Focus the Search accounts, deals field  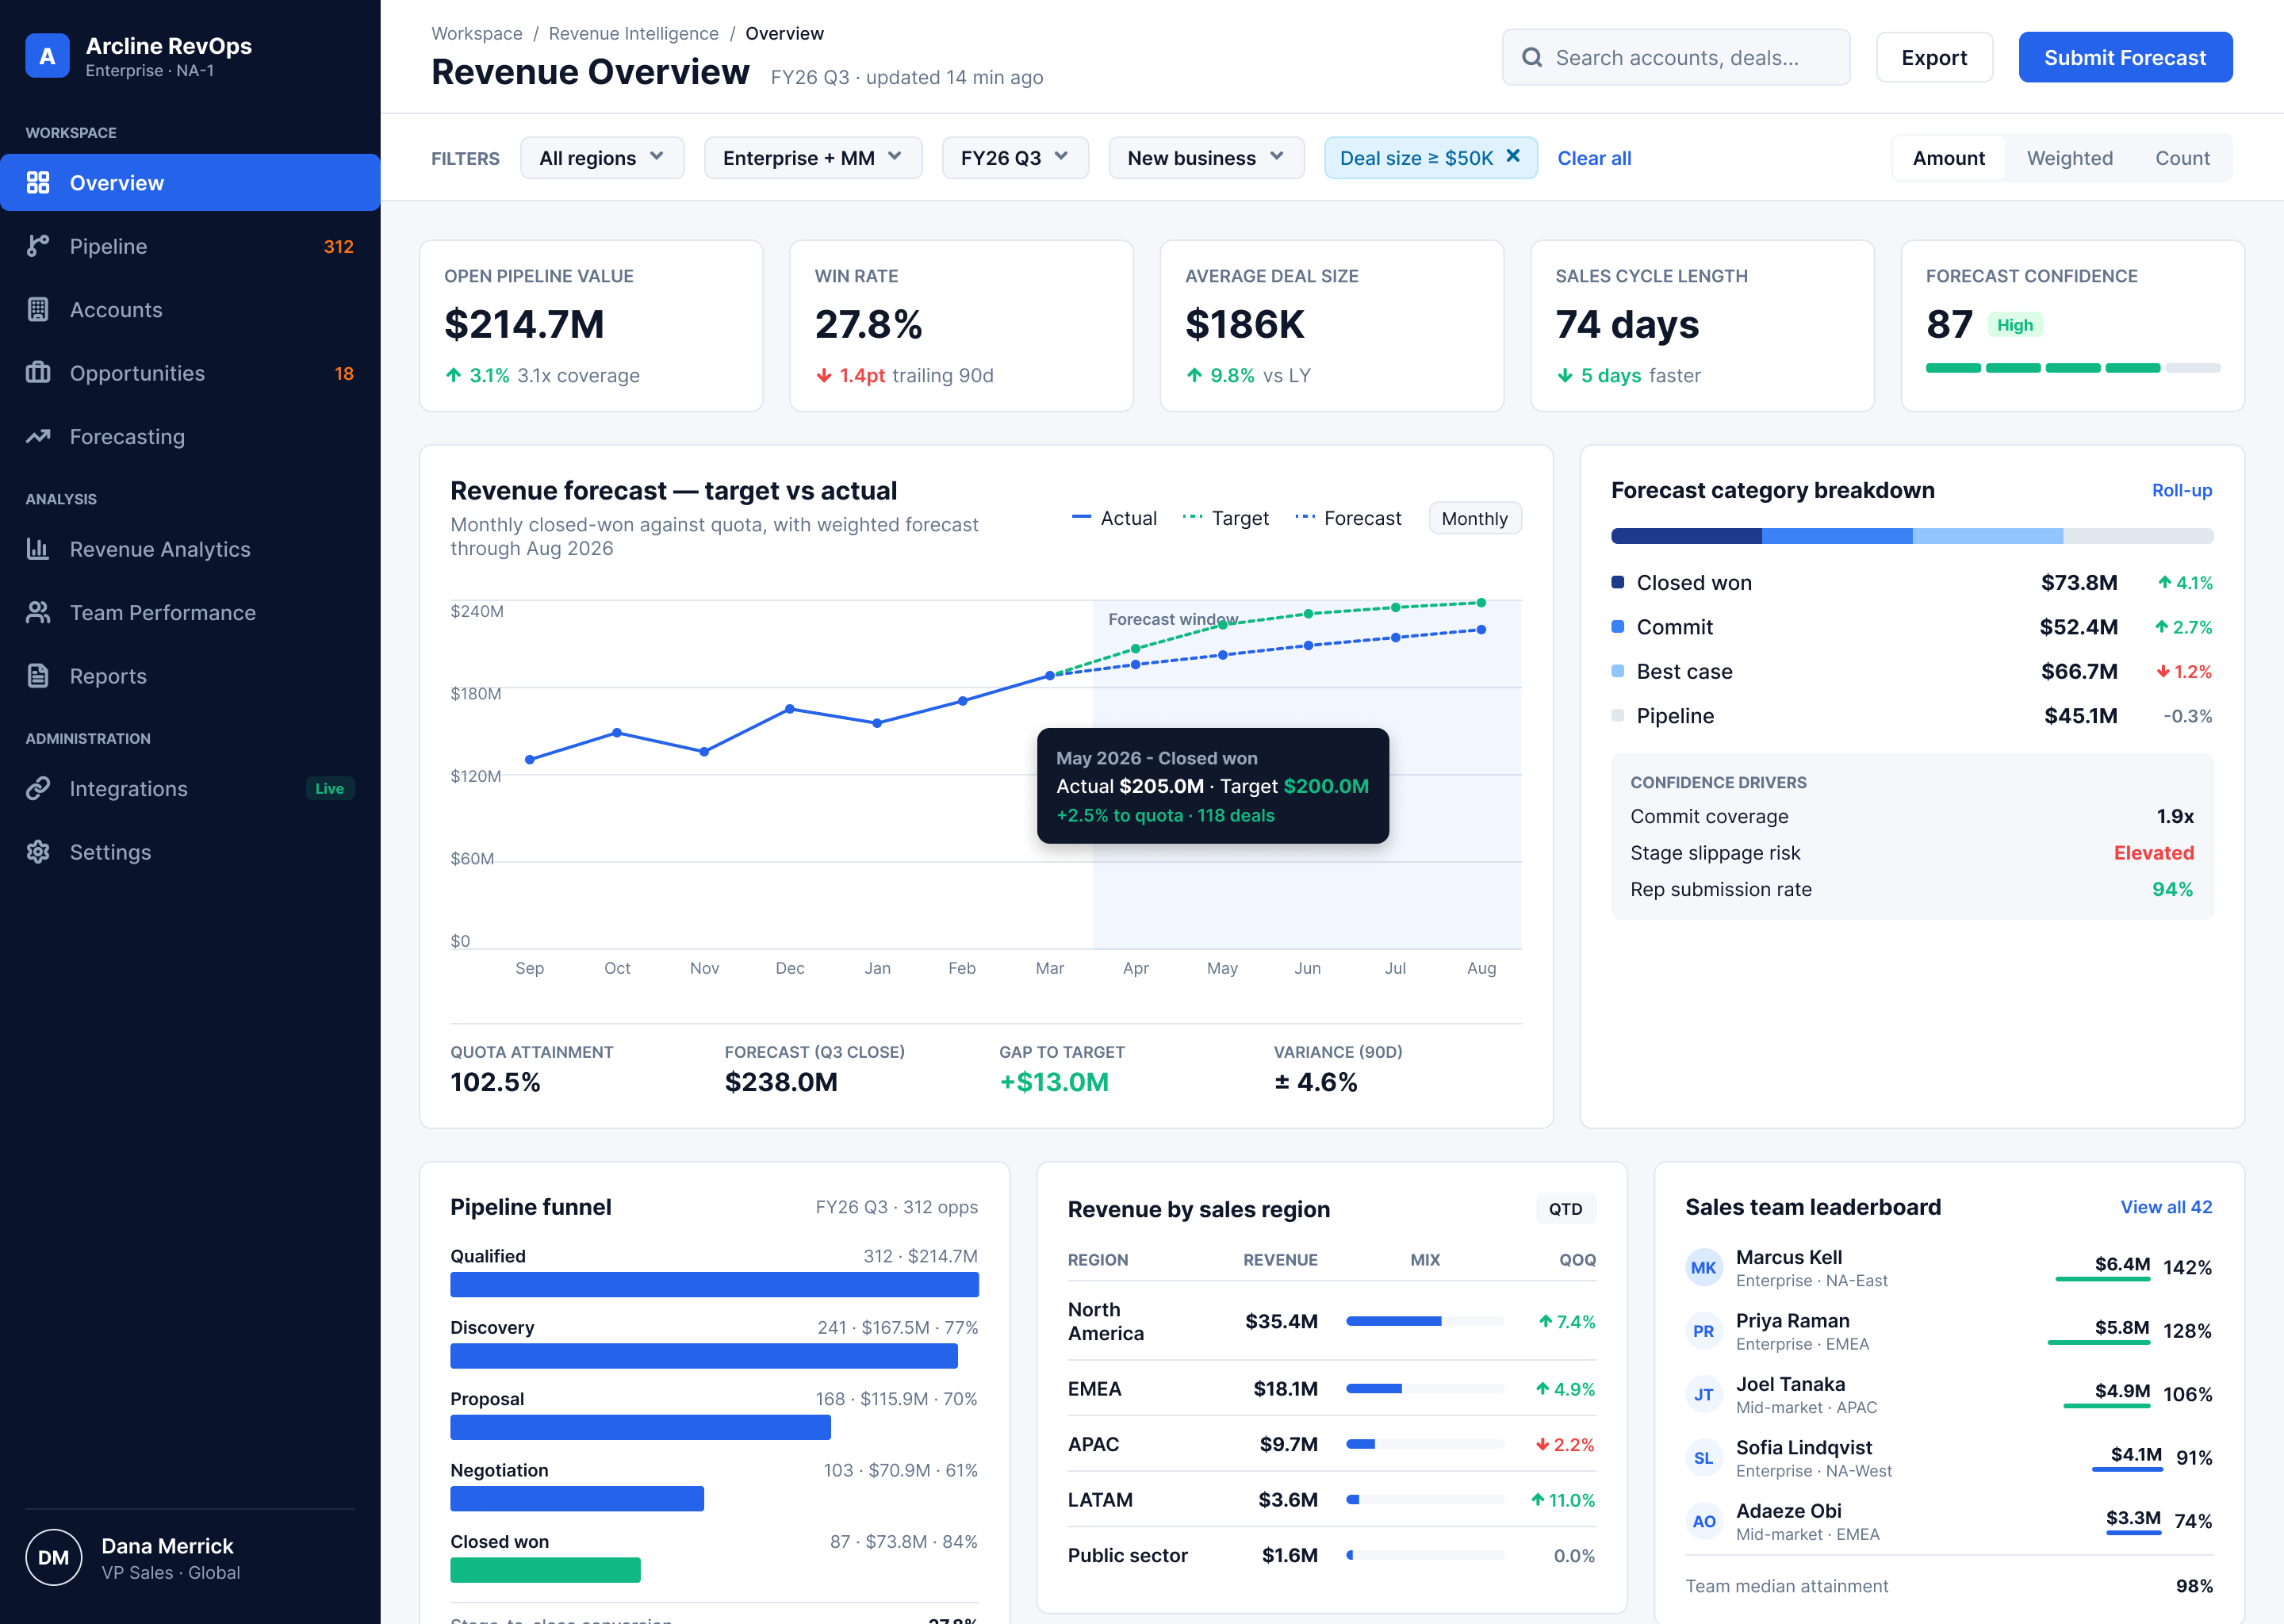(1676, 57)
